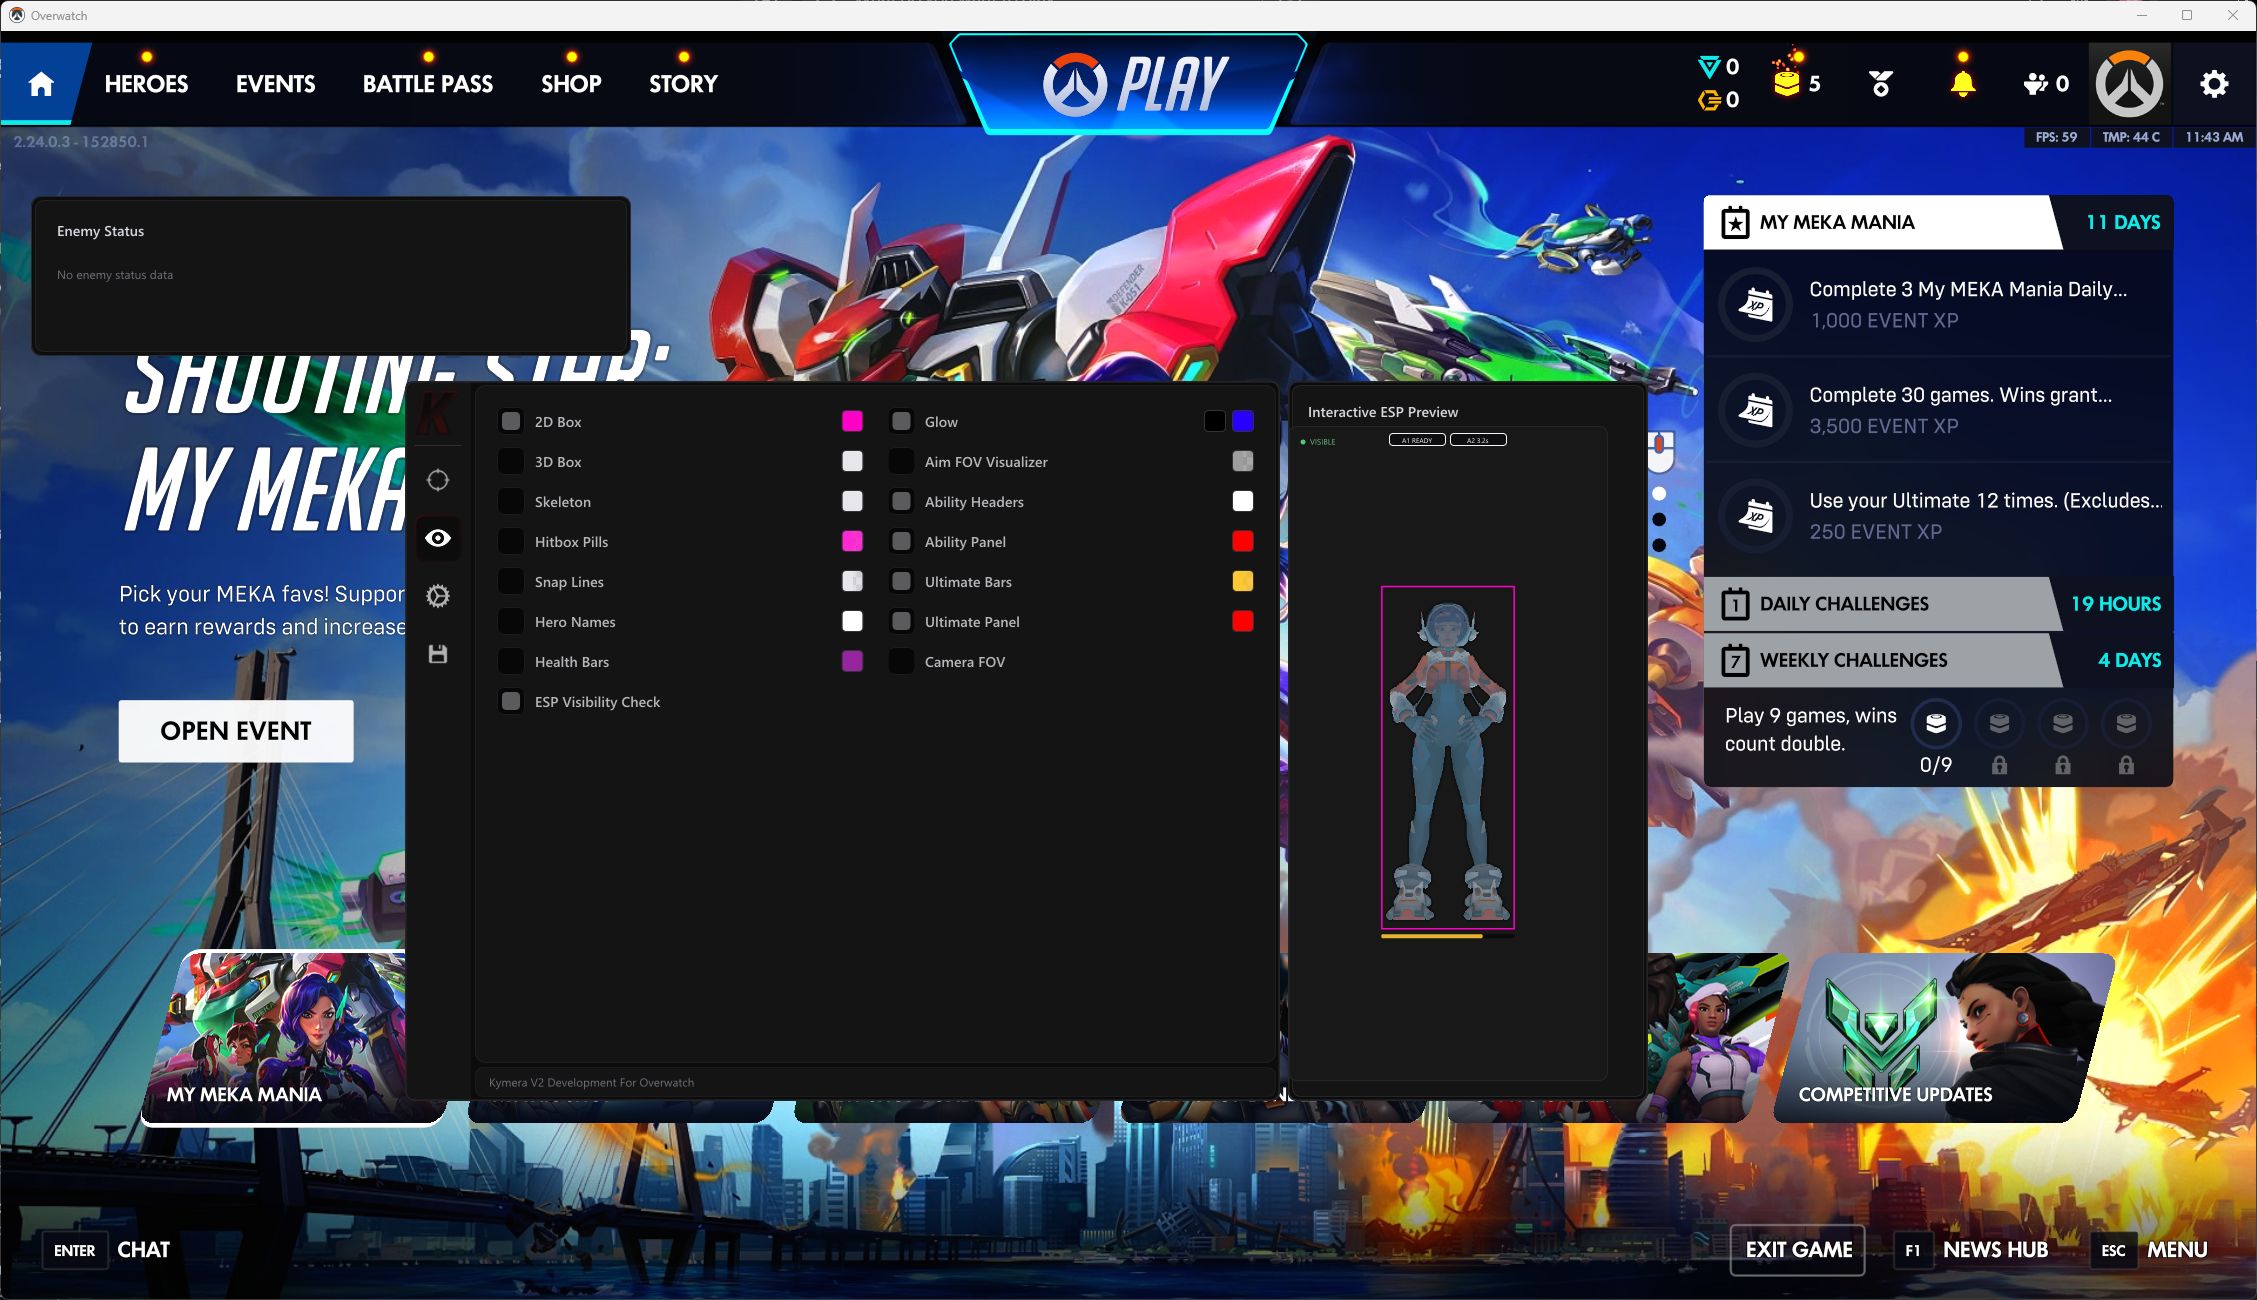Select the second carousel dot indicator

pos(1659,519)
